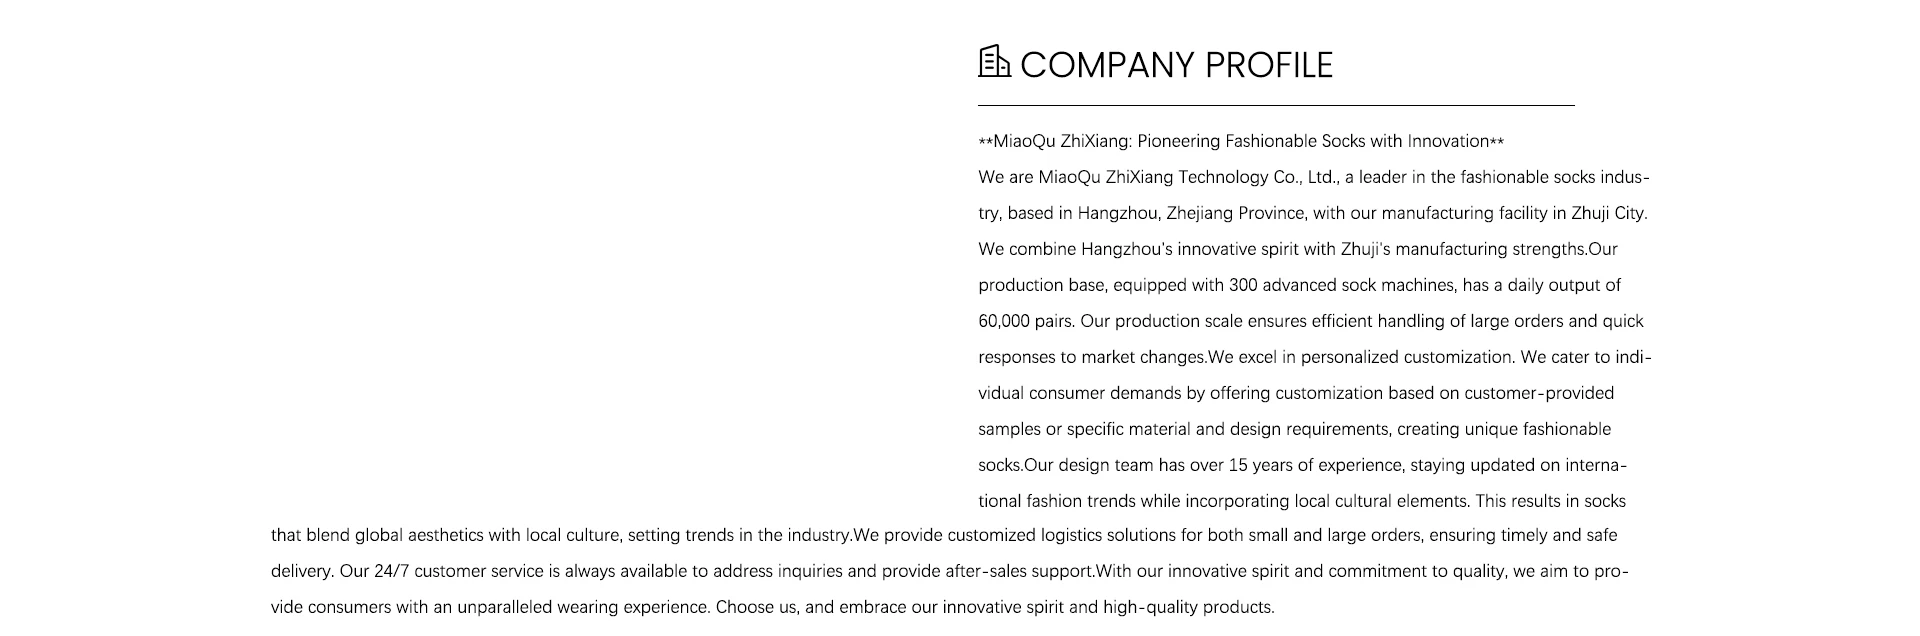
Task: Click 'unparalleled wearing experience' text
Action: click(583, 607)
